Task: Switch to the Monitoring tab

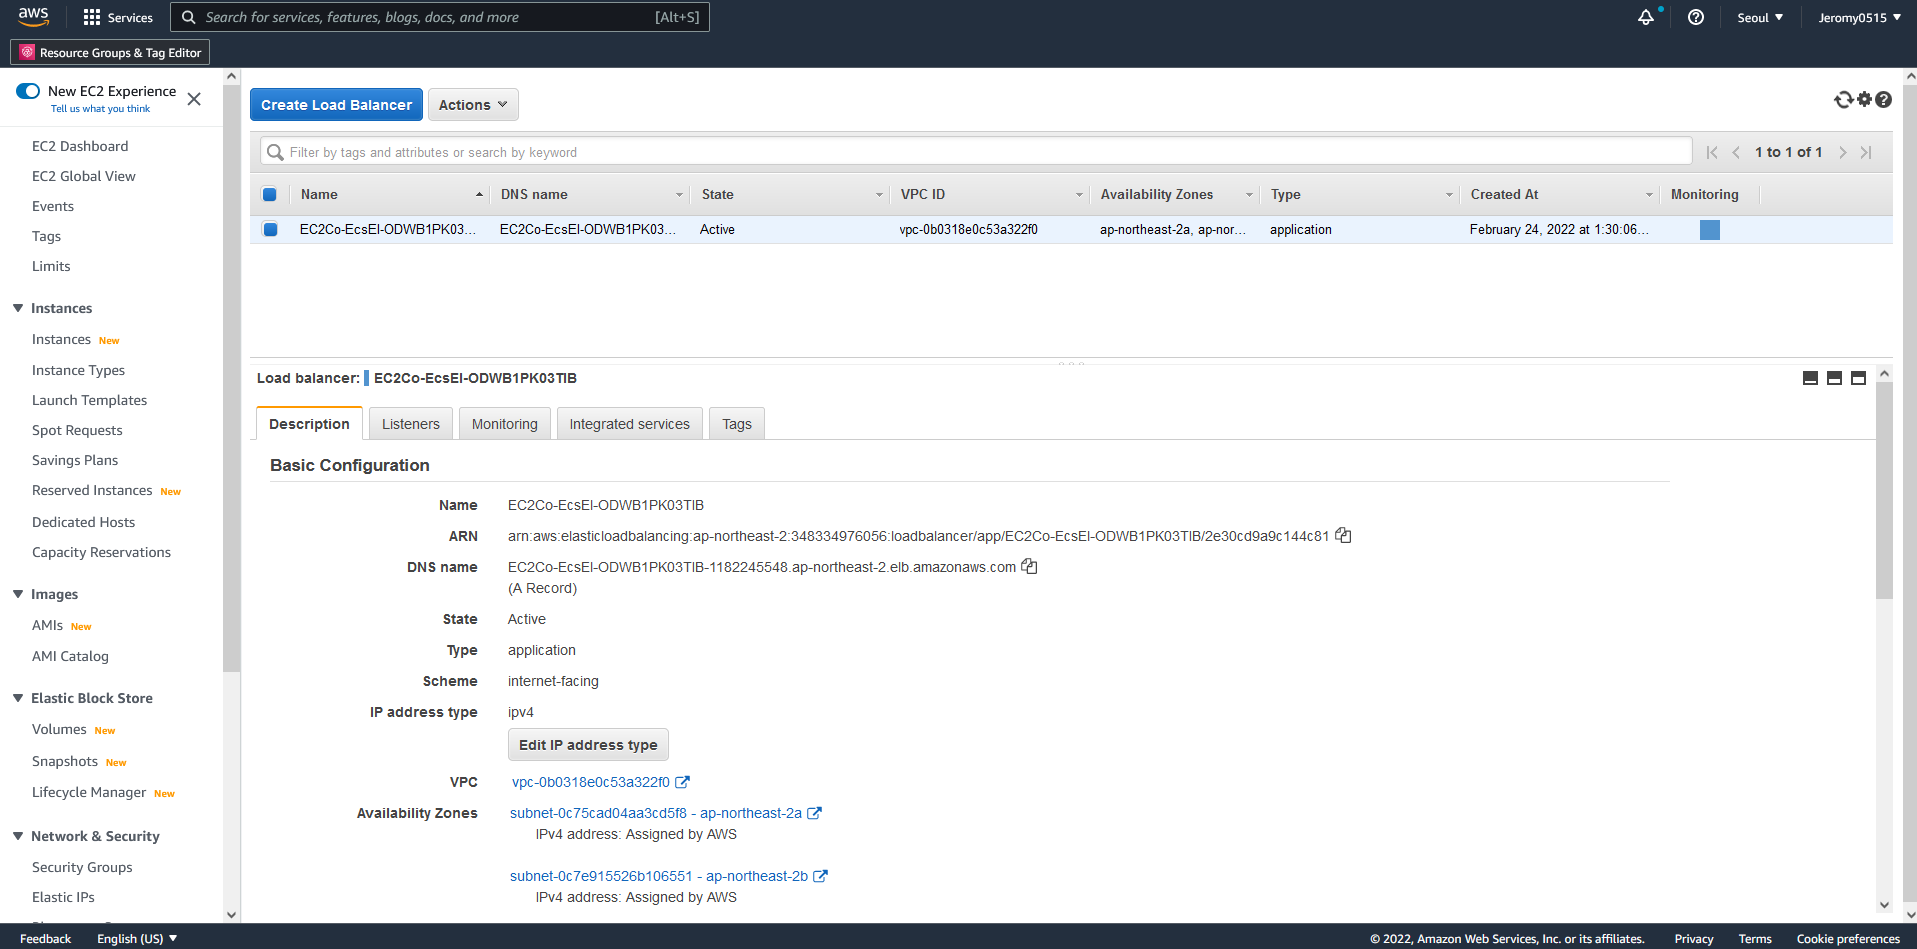Action: coord(505,424)
